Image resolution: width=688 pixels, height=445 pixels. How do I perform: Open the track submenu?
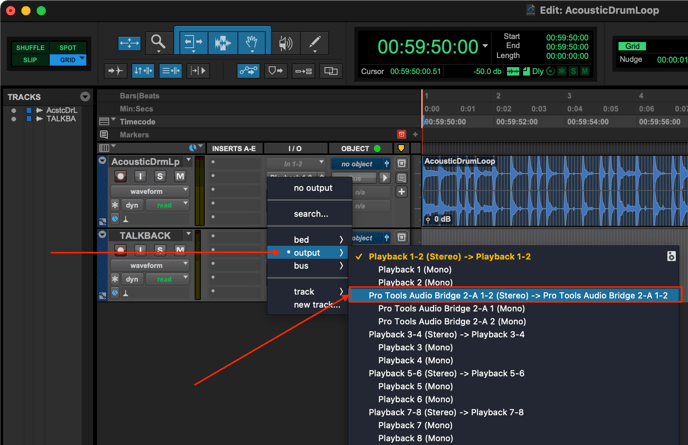tap(309, 291)
